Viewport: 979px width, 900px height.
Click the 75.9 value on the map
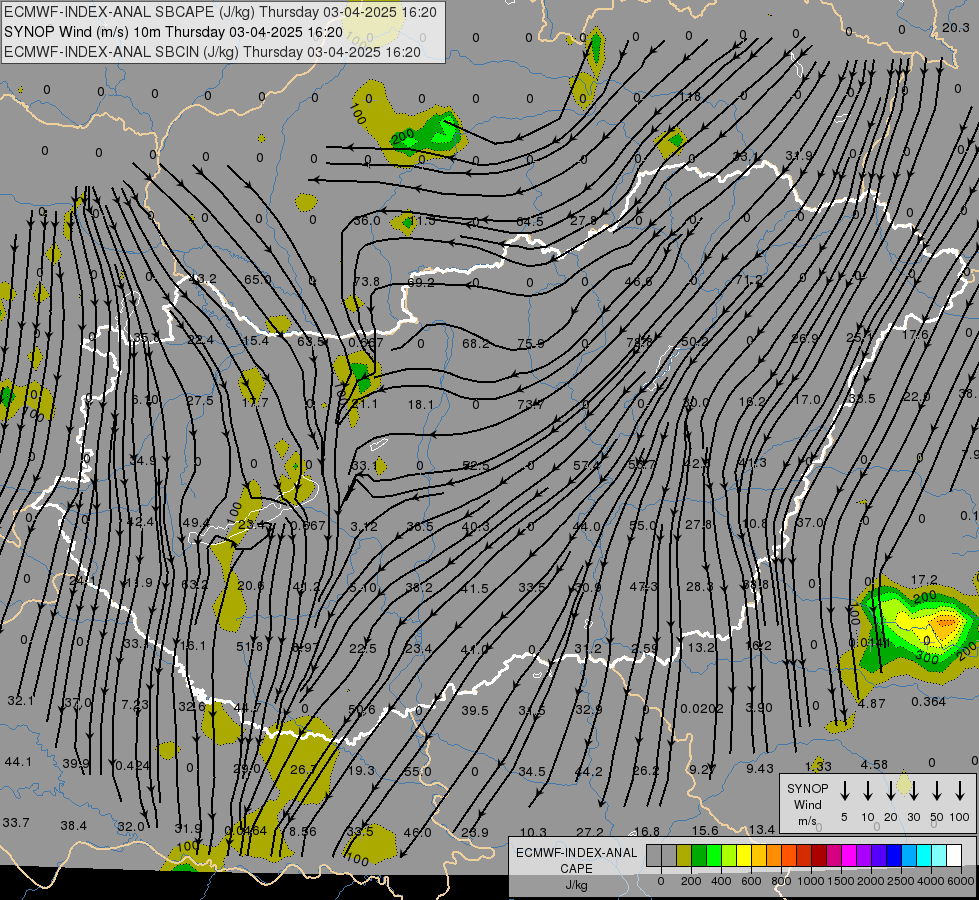click(x=531, y=344)
